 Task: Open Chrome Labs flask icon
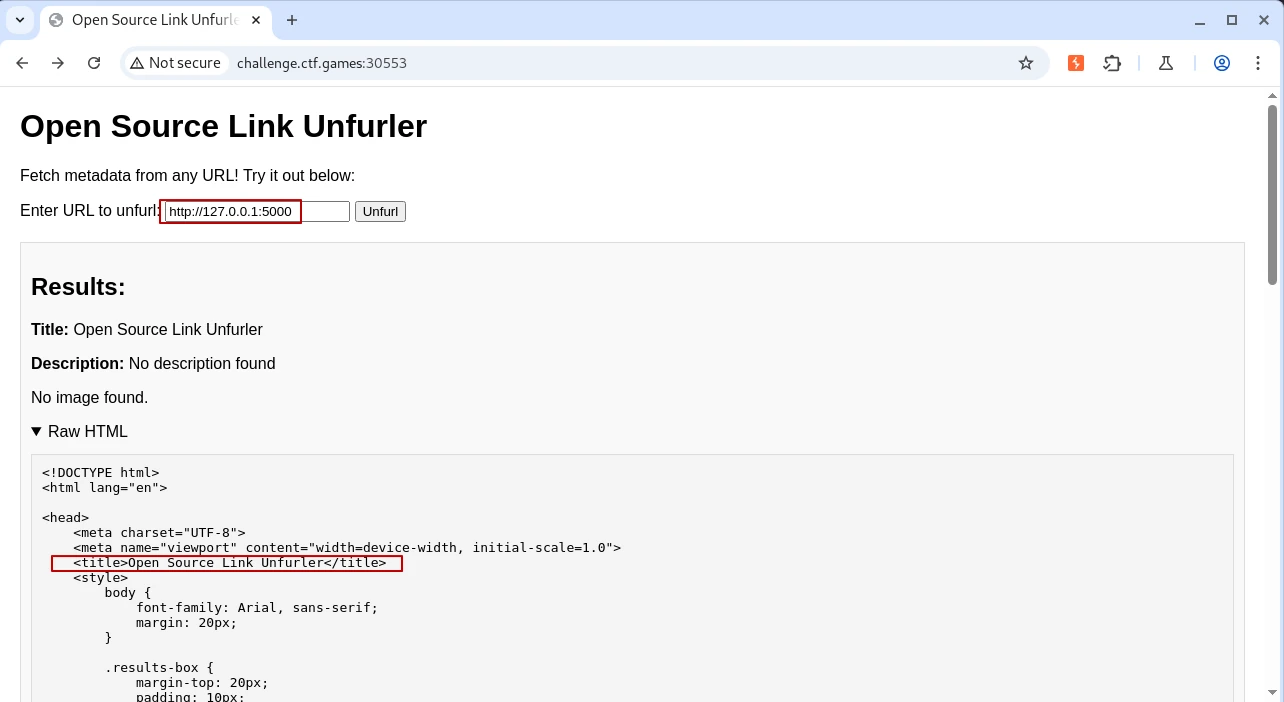[1166, 63]
